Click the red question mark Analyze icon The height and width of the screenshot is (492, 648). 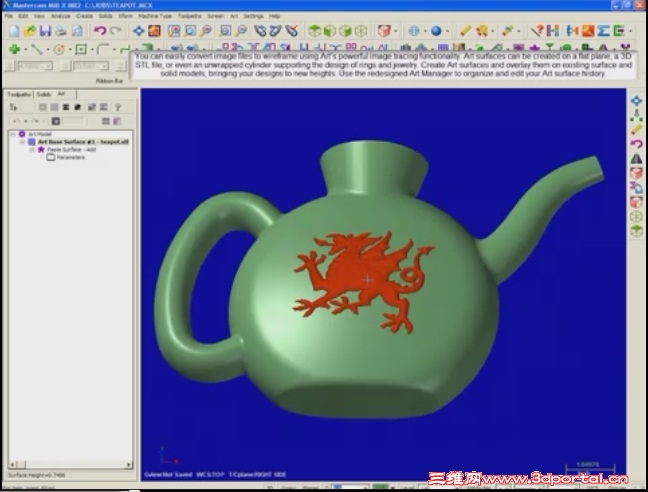pyautogui.click(x=537, y=31)
